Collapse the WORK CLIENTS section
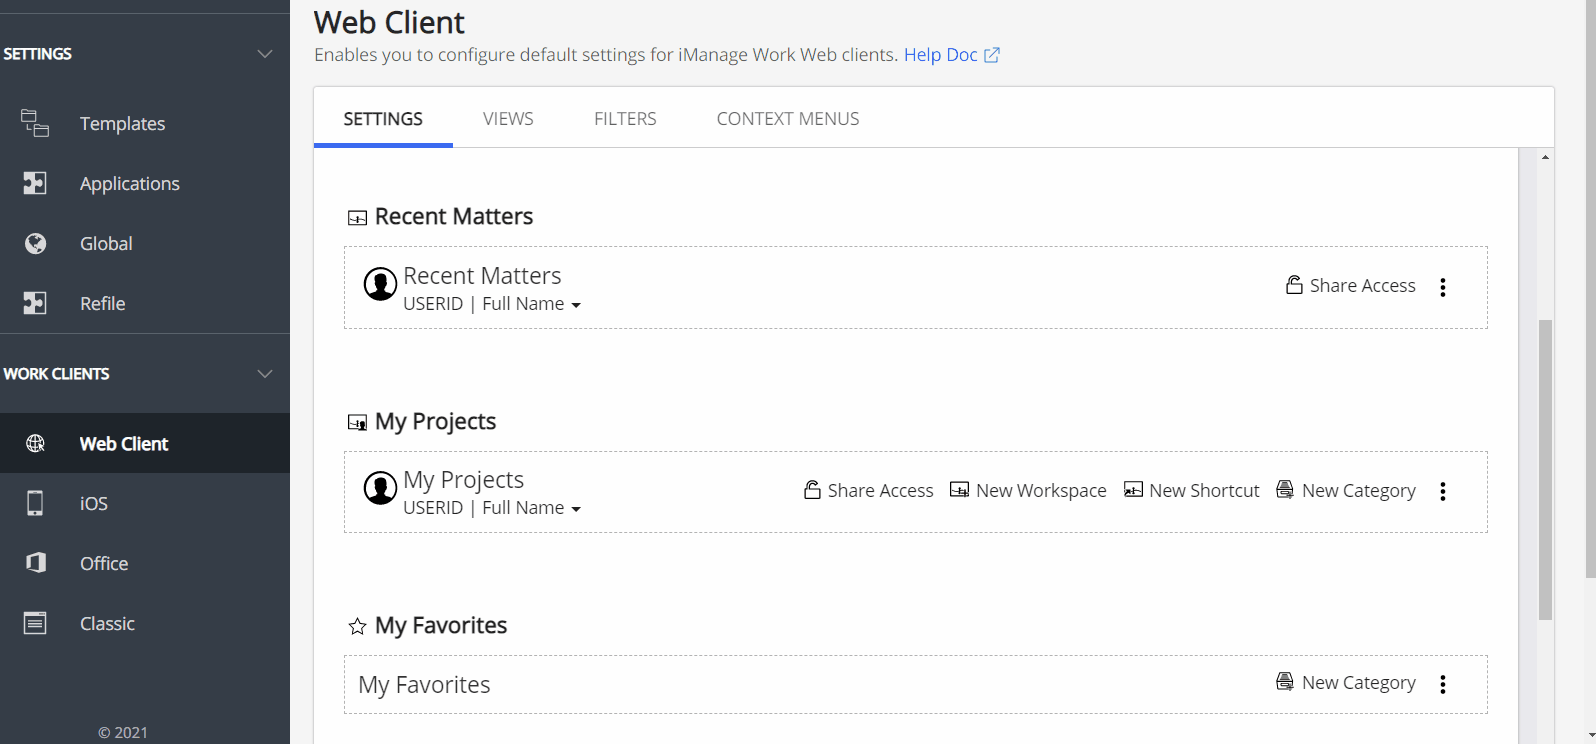1596x744 pixels. click(x=265, y=374)
